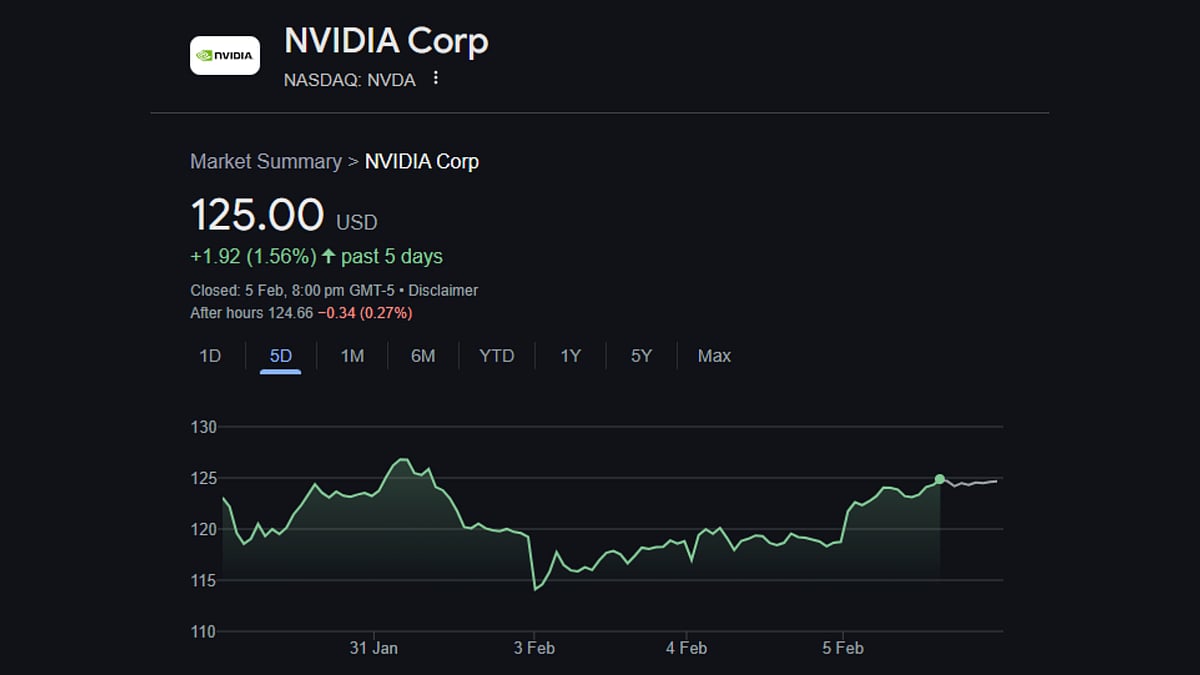
Task: Open the Disclaimer link
Action: 444,290
